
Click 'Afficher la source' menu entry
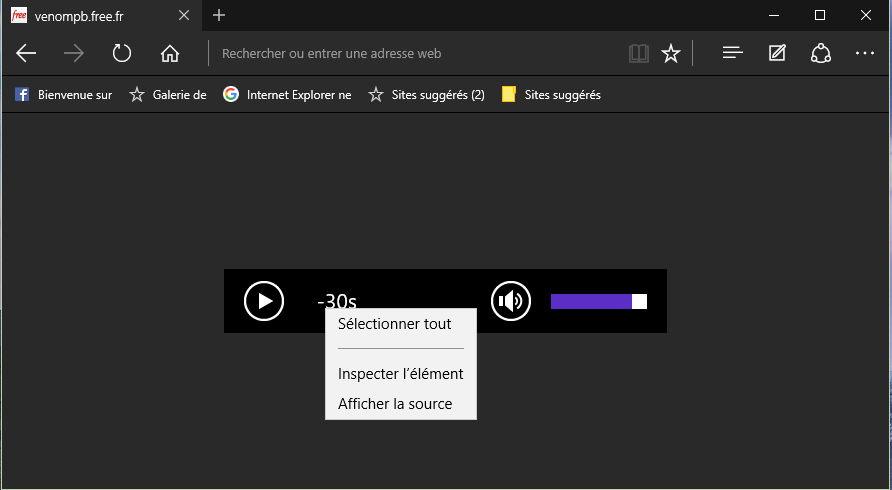pyautogui.click(x=395, y=404)
